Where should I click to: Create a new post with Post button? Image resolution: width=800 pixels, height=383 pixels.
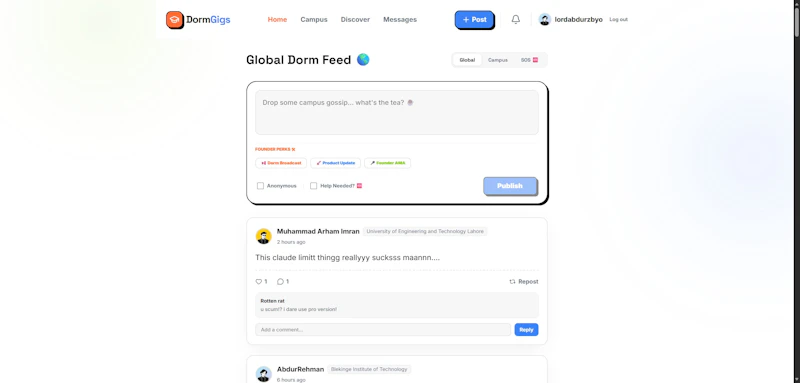click(474, 19)
